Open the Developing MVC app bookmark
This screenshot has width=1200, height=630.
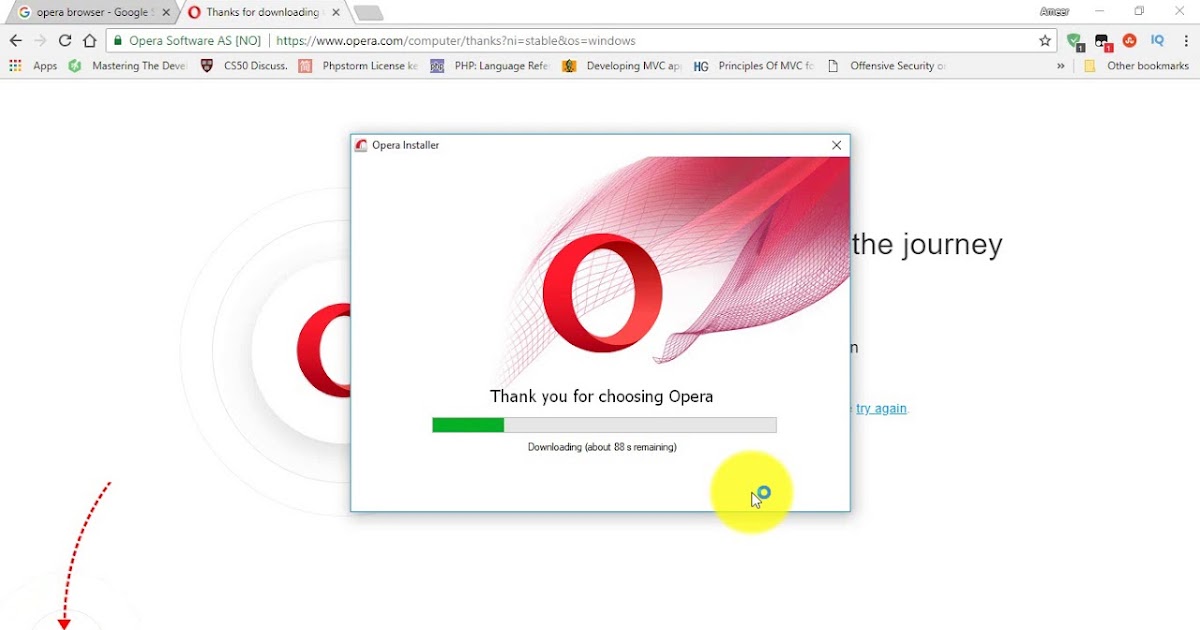click(x=622, y=66)
